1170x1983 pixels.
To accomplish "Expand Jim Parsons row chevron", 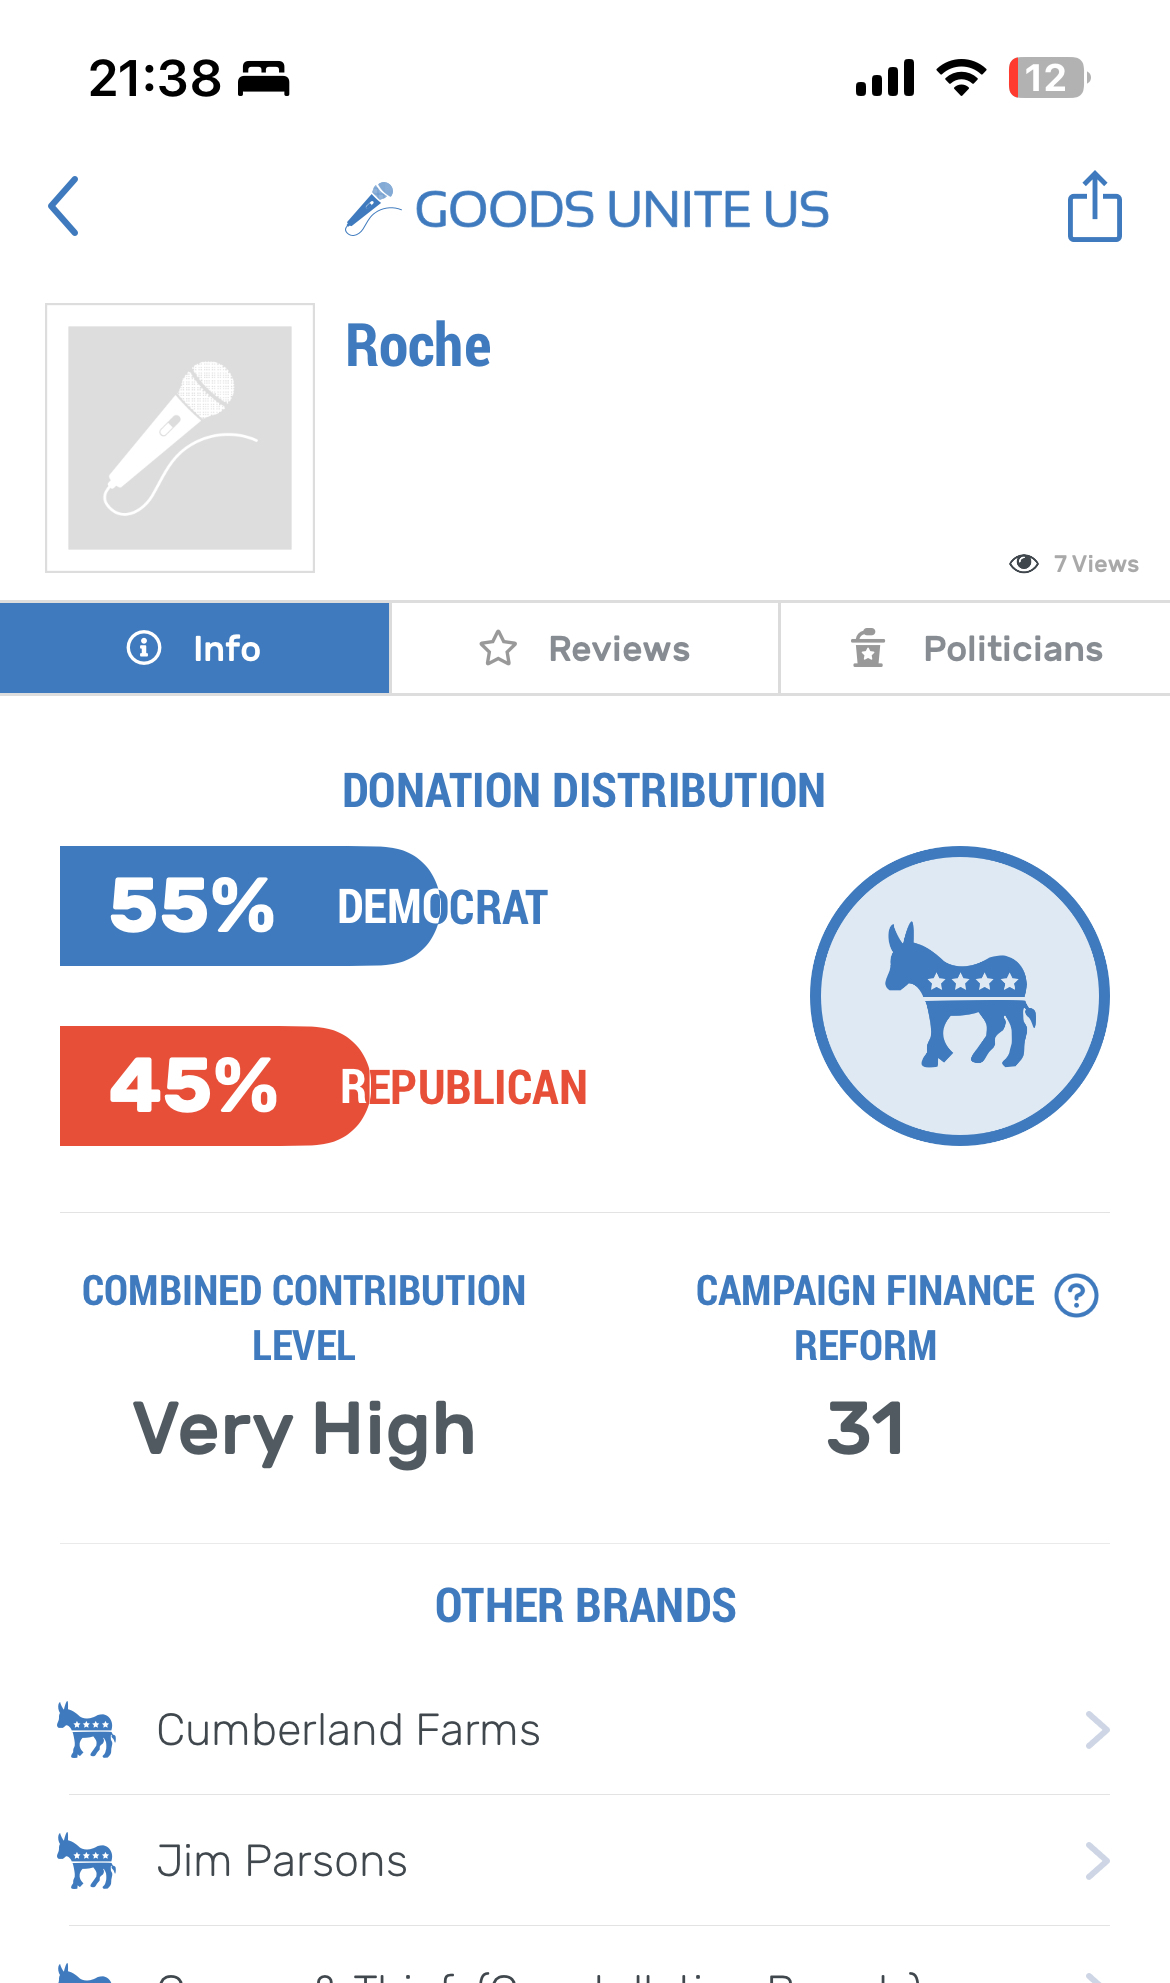I will [1097, 1861].
